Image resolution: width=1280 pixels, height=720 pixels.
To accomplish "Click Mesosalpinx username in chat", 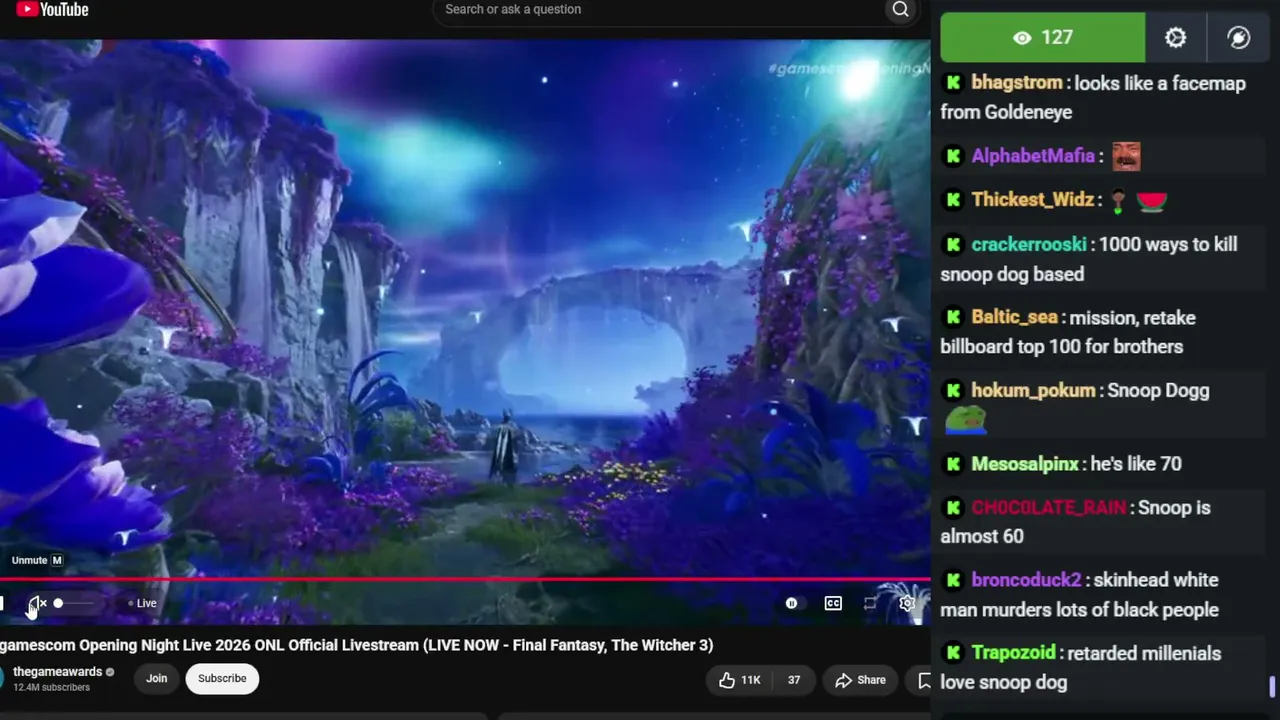I will click(x=1025, y=464).
